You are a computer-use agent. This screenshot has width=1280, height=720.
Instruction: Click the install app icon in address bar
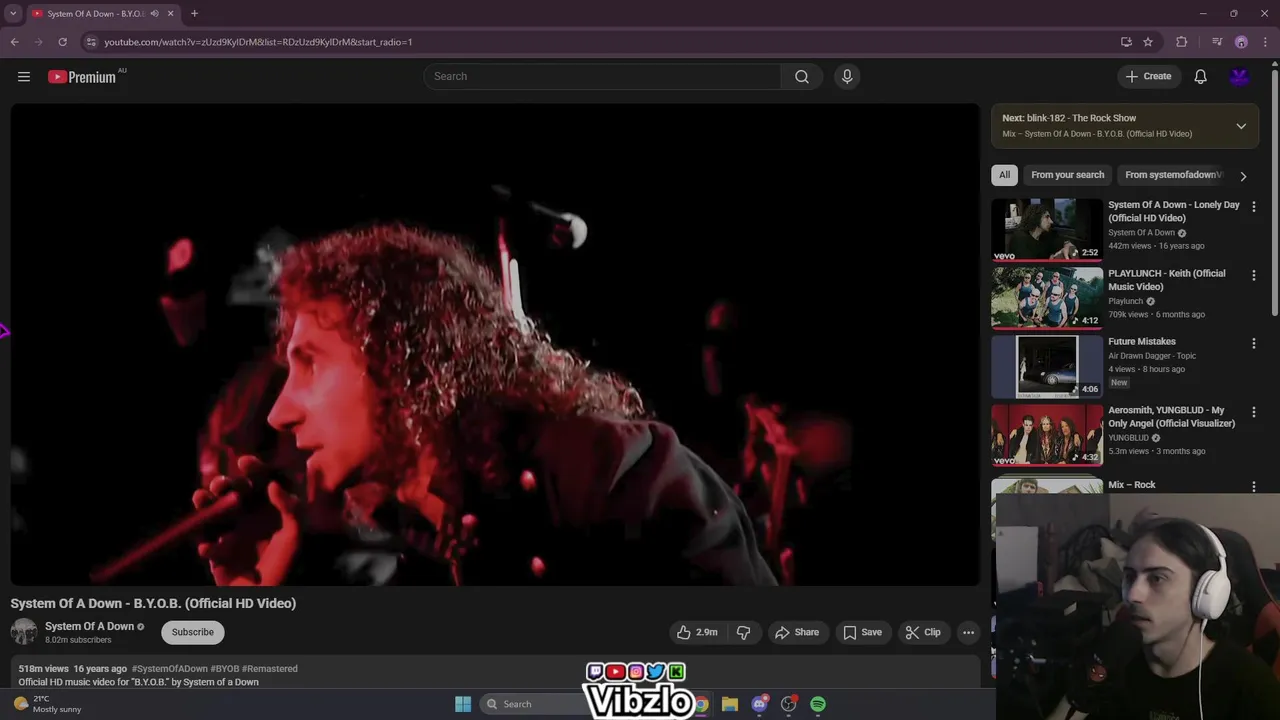1126,42
